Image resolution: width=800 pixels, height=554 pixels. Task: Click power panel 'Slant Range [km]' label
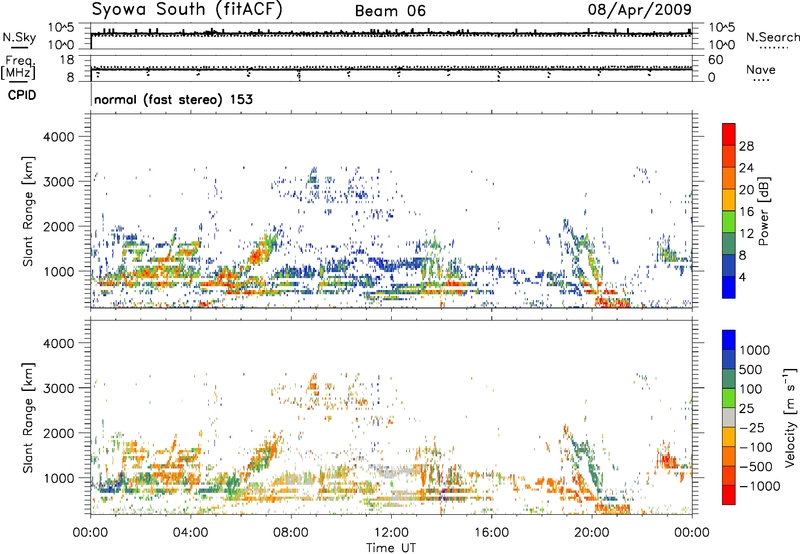[28, 211]
